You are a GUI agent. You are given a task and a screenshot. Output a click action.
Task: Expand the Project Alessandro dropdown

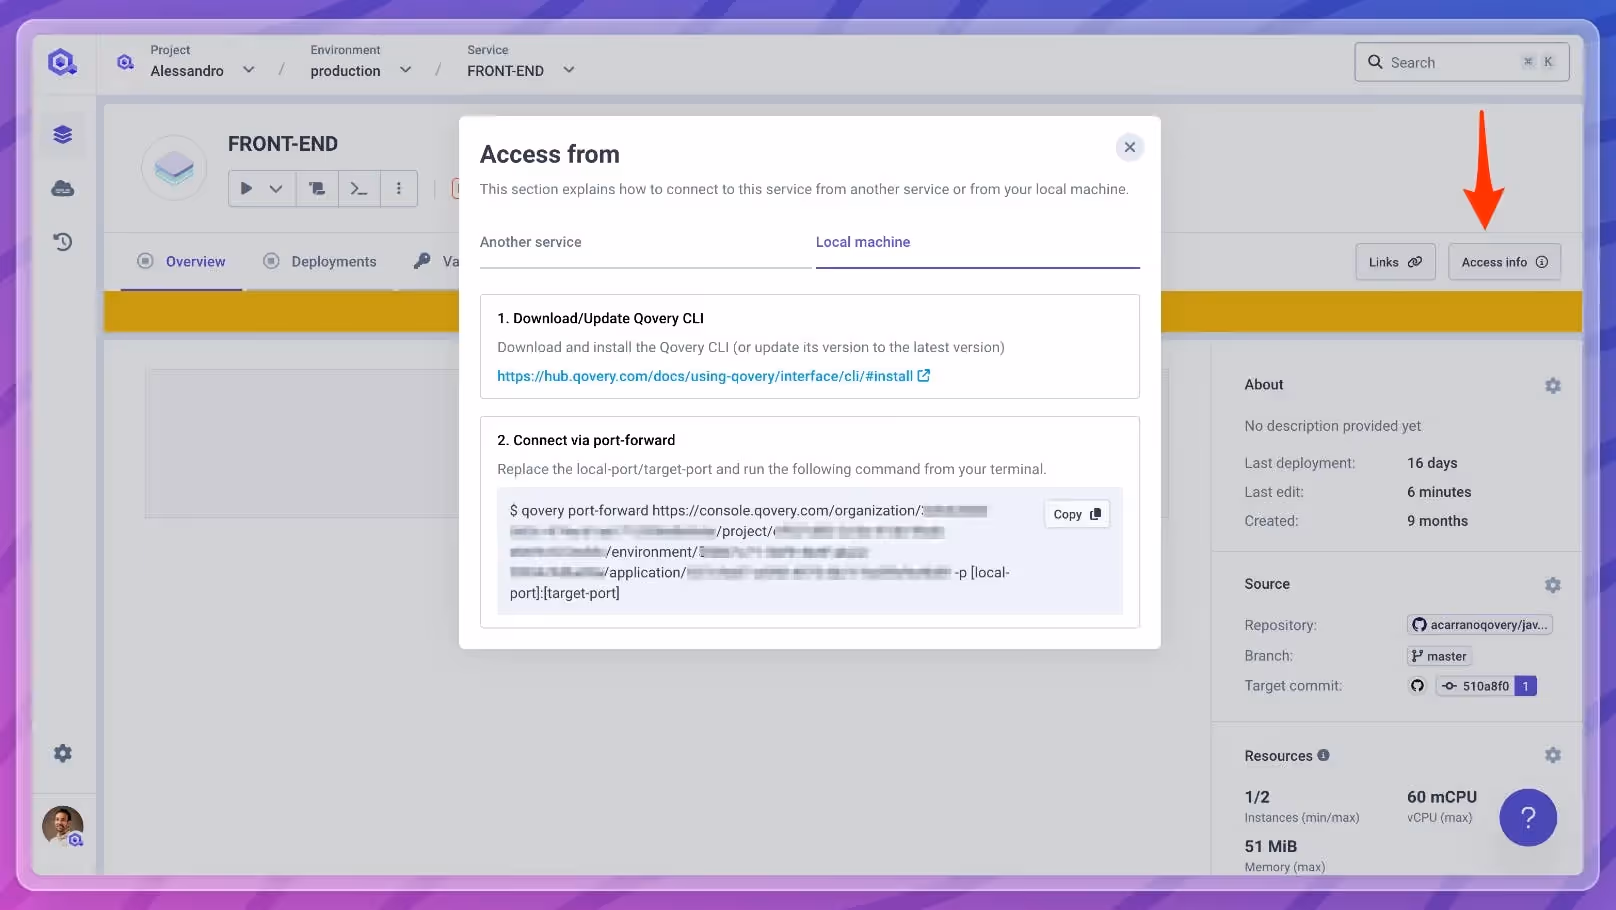click(x=248, y=70)
